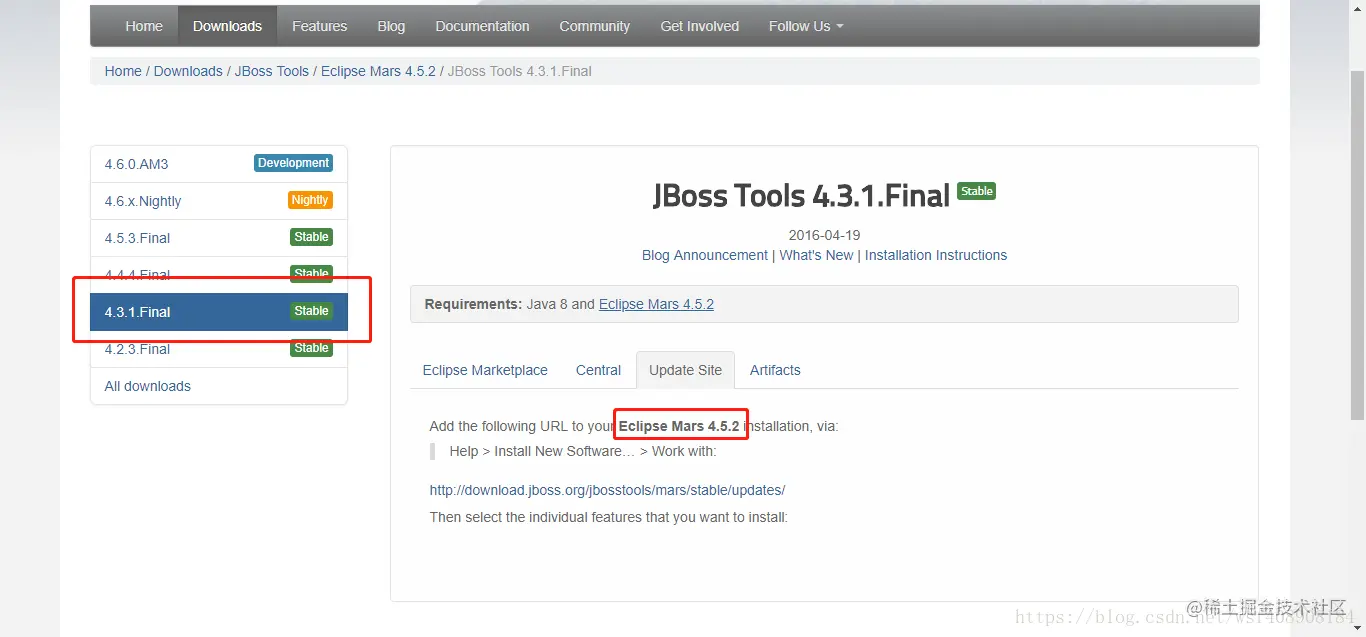Screen dimensions: 1366x637
Task: Click Eclipse Mars 4.5.2 breadcrumb link
Action: pyautogui.click(x=378, y=71)
